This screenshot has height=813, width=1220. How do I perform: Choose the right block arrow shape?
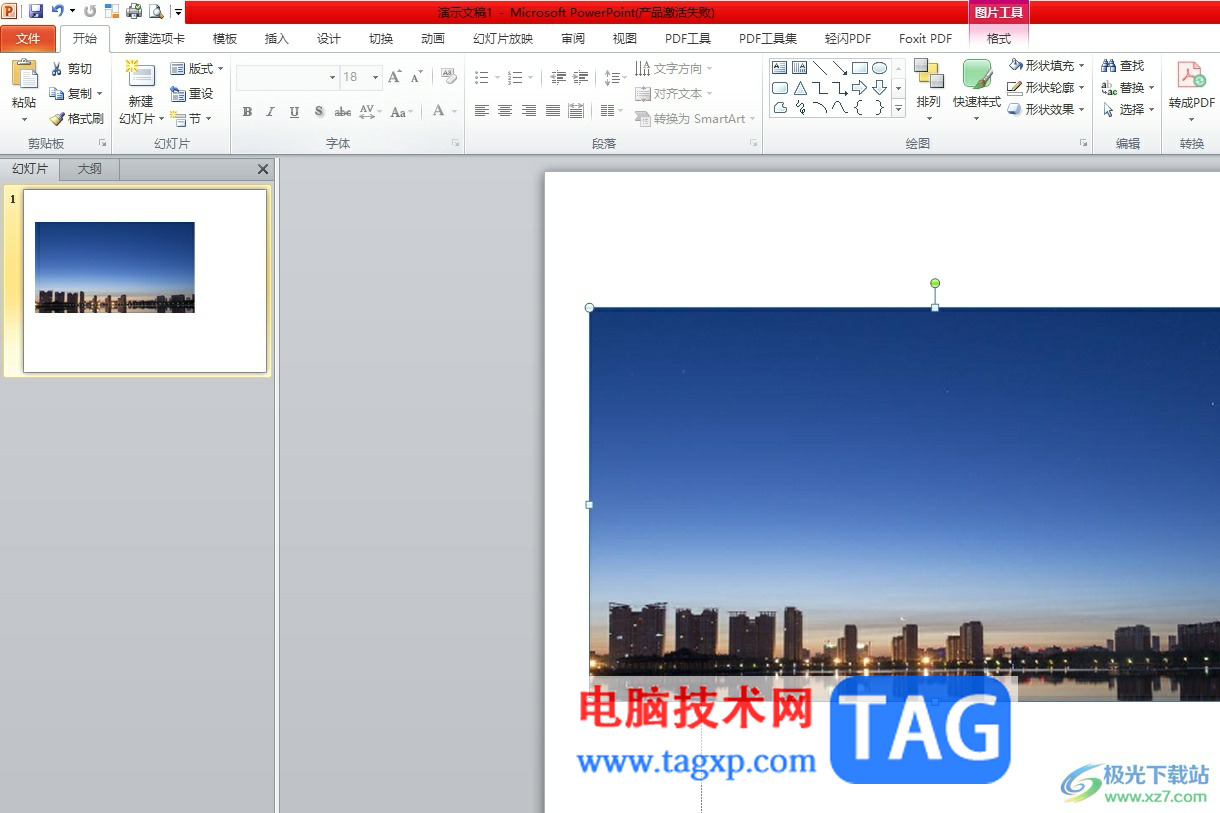tap(859, 88)
